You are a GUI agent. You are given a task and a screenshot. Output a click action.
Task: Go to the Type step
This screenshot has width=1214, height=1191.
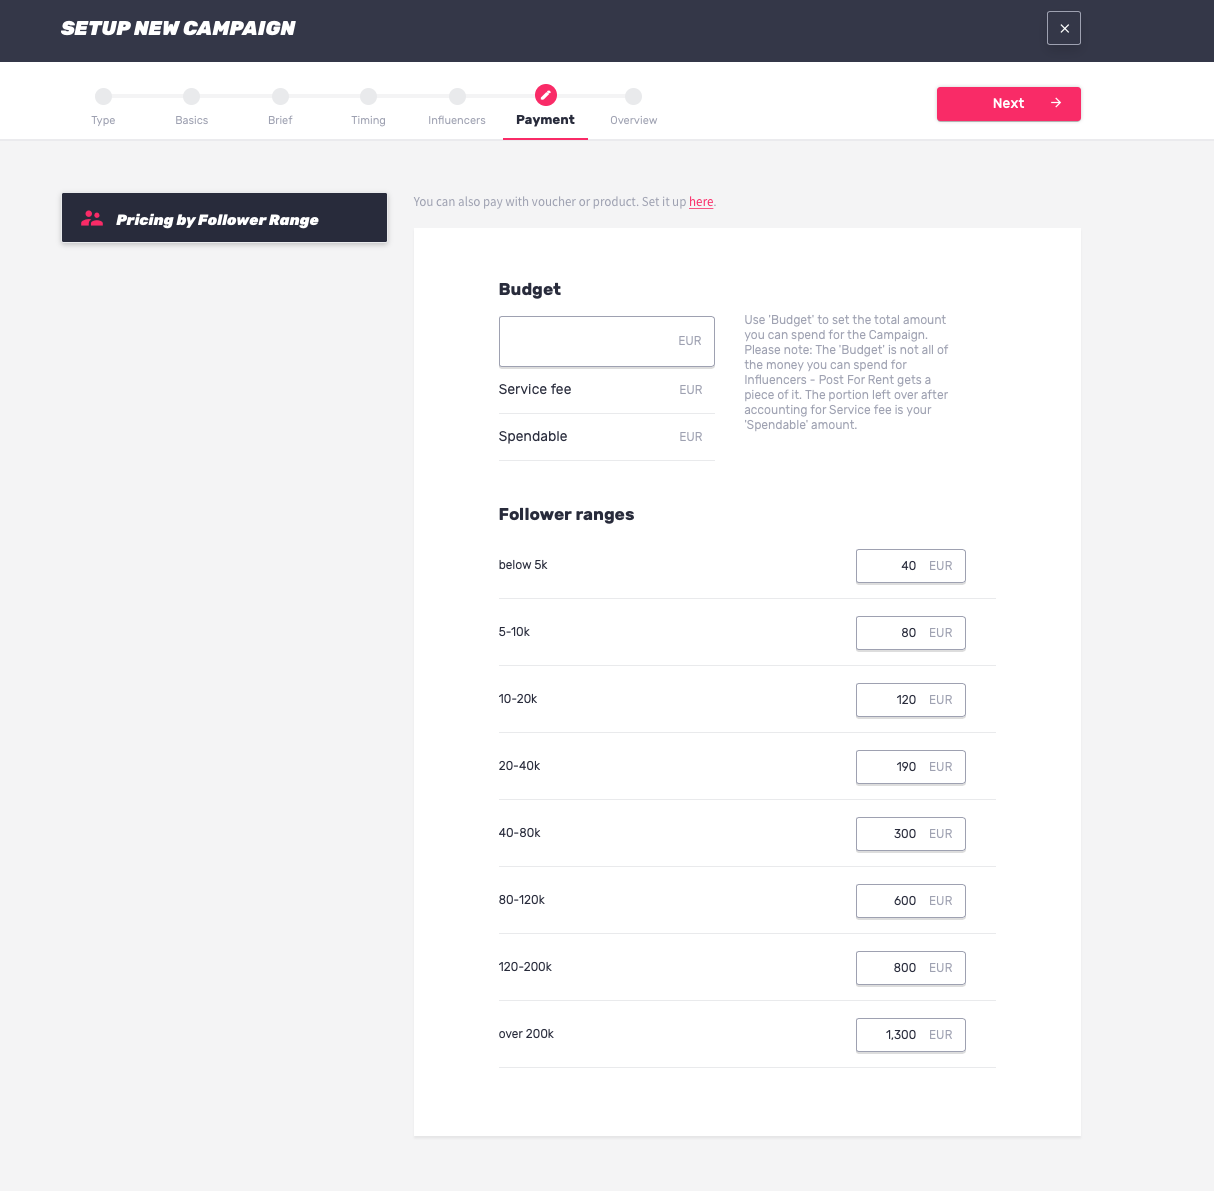pos(103,107)
